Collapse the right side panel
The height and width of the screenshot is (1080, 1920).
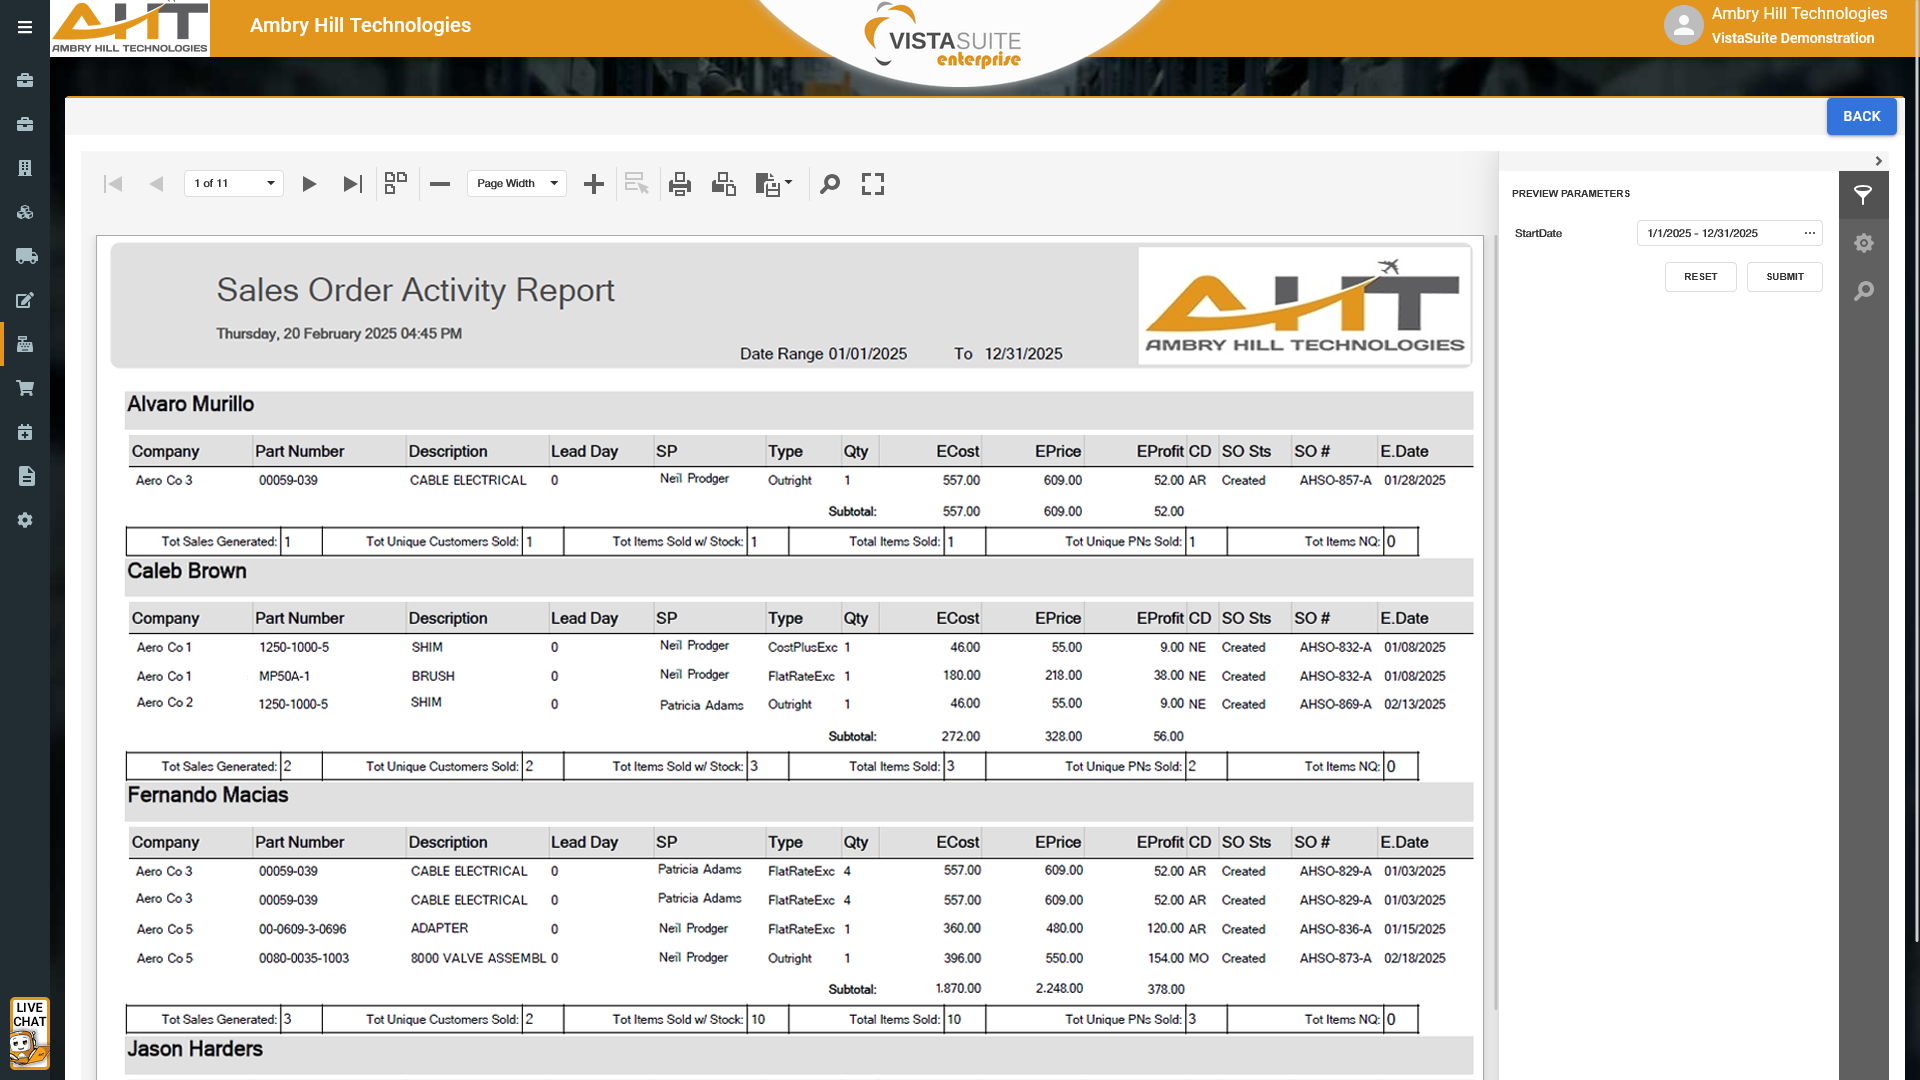coord(1878,161)
